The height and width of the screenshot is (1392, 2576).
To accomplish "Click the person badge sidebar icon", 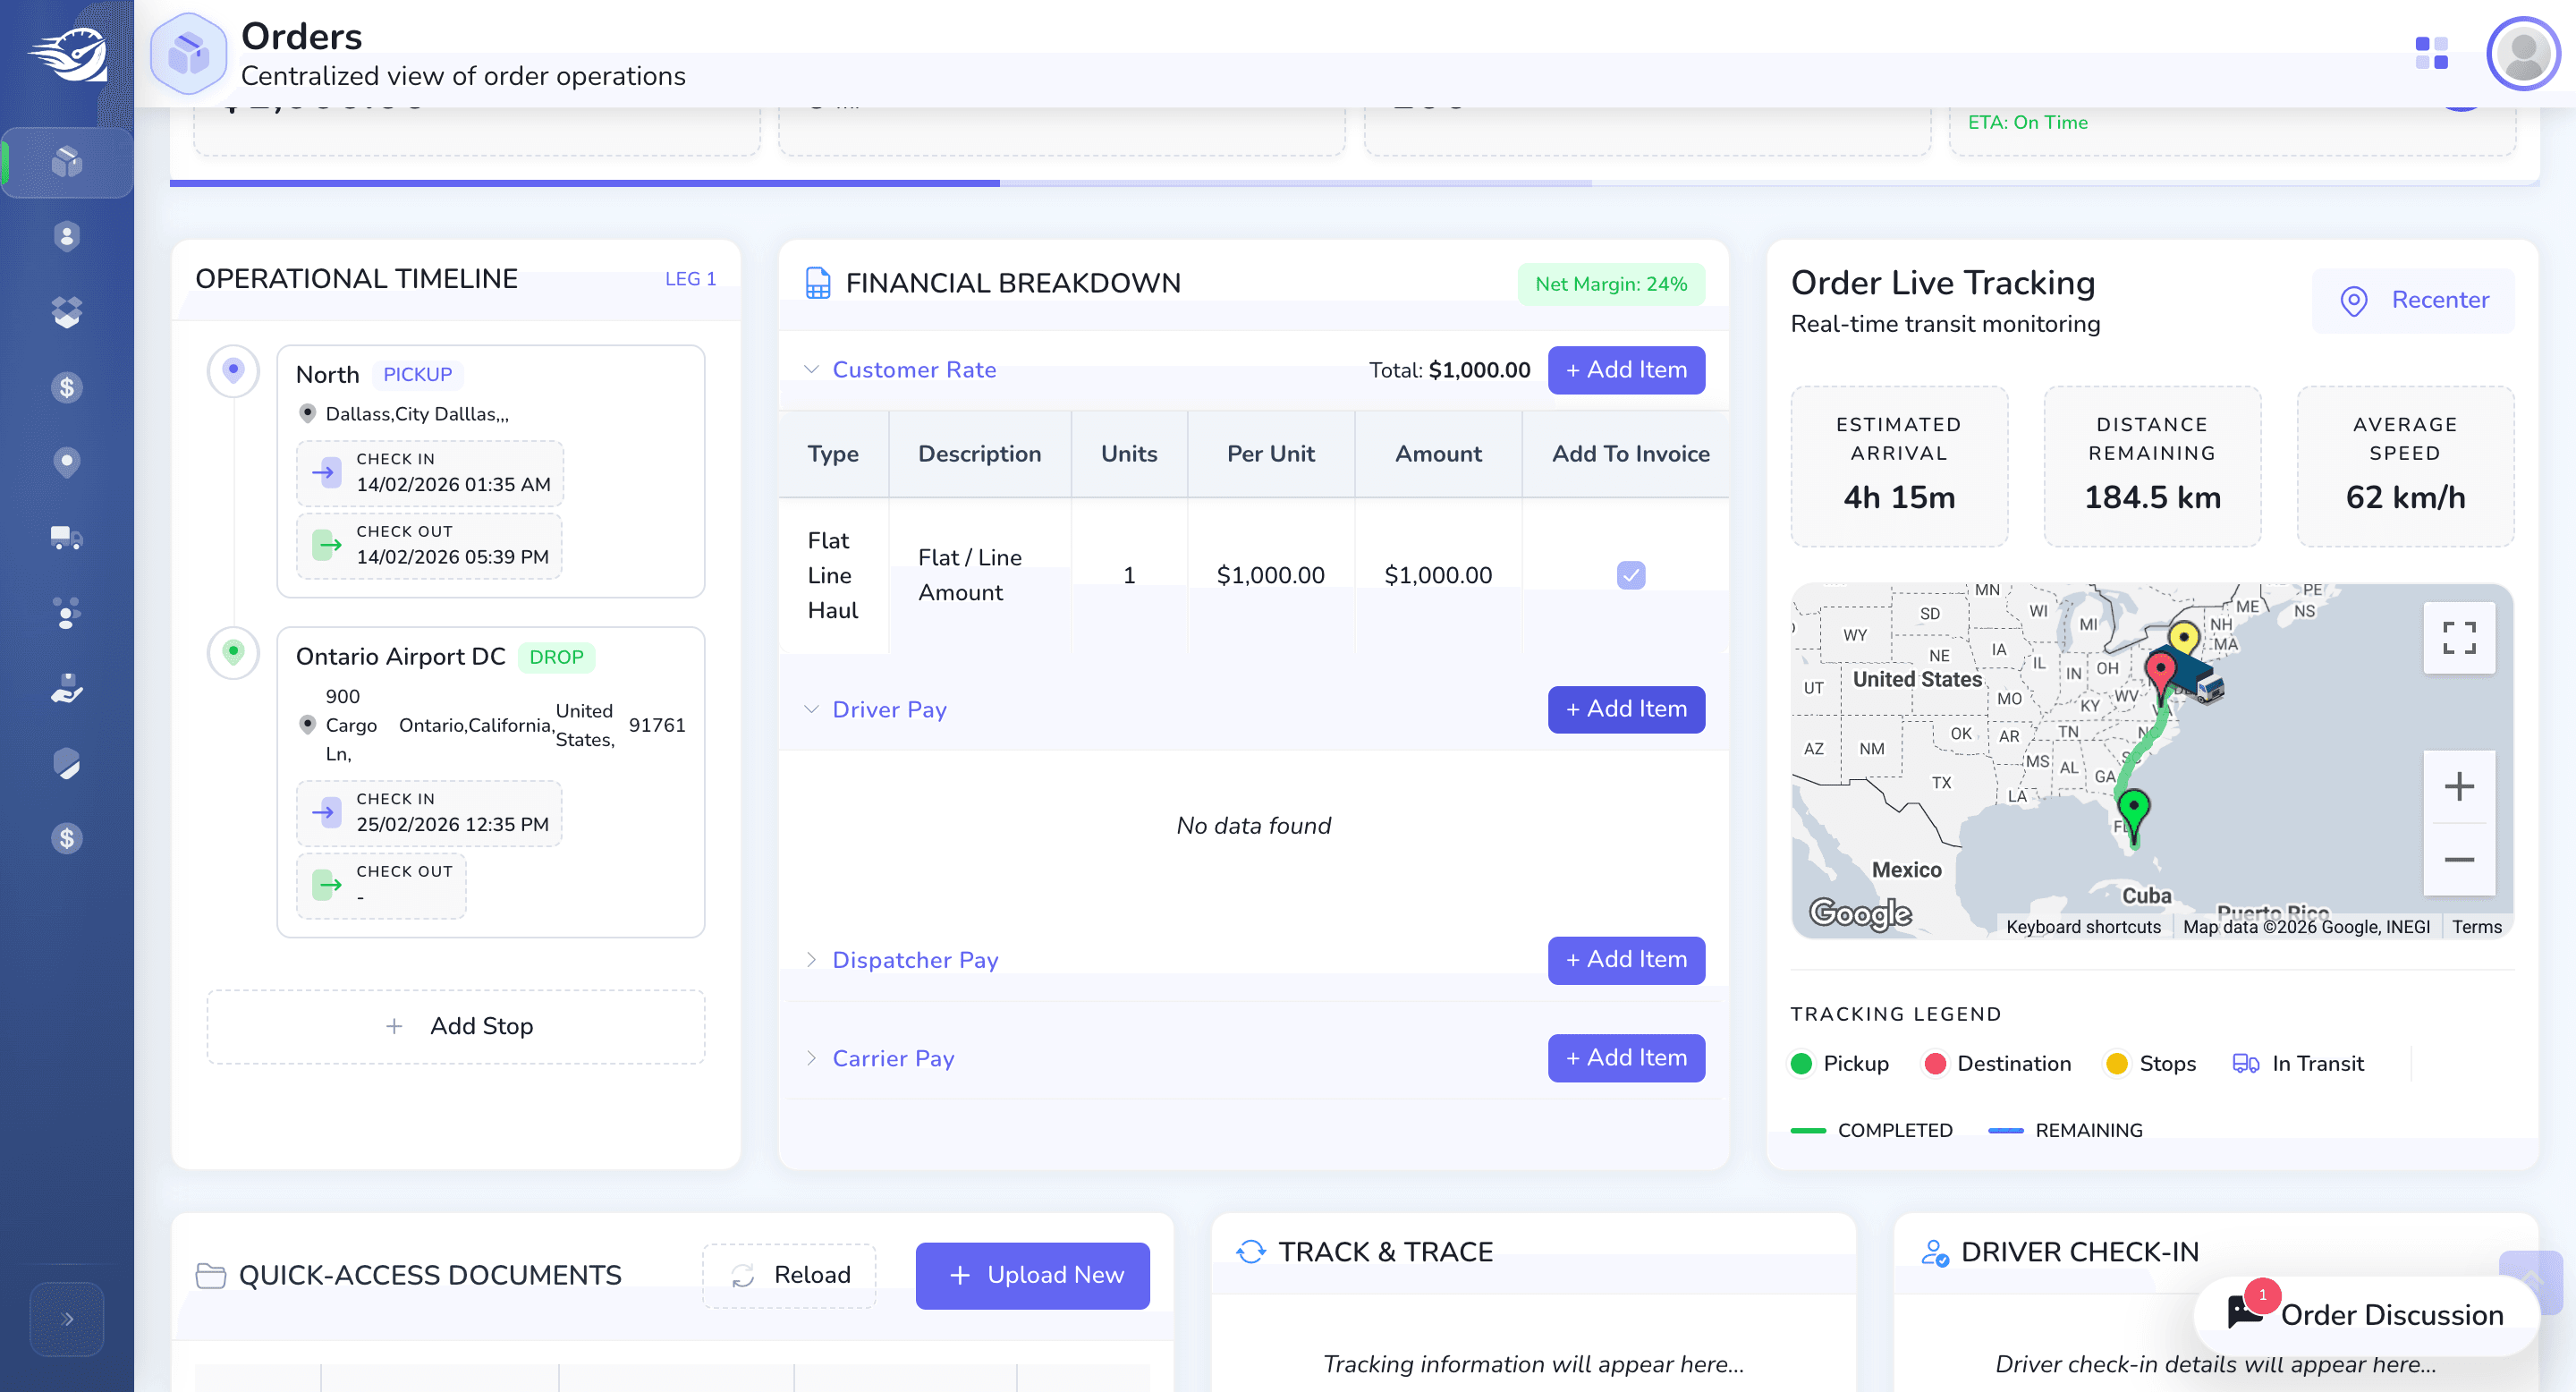I will (x=66, y=237).
